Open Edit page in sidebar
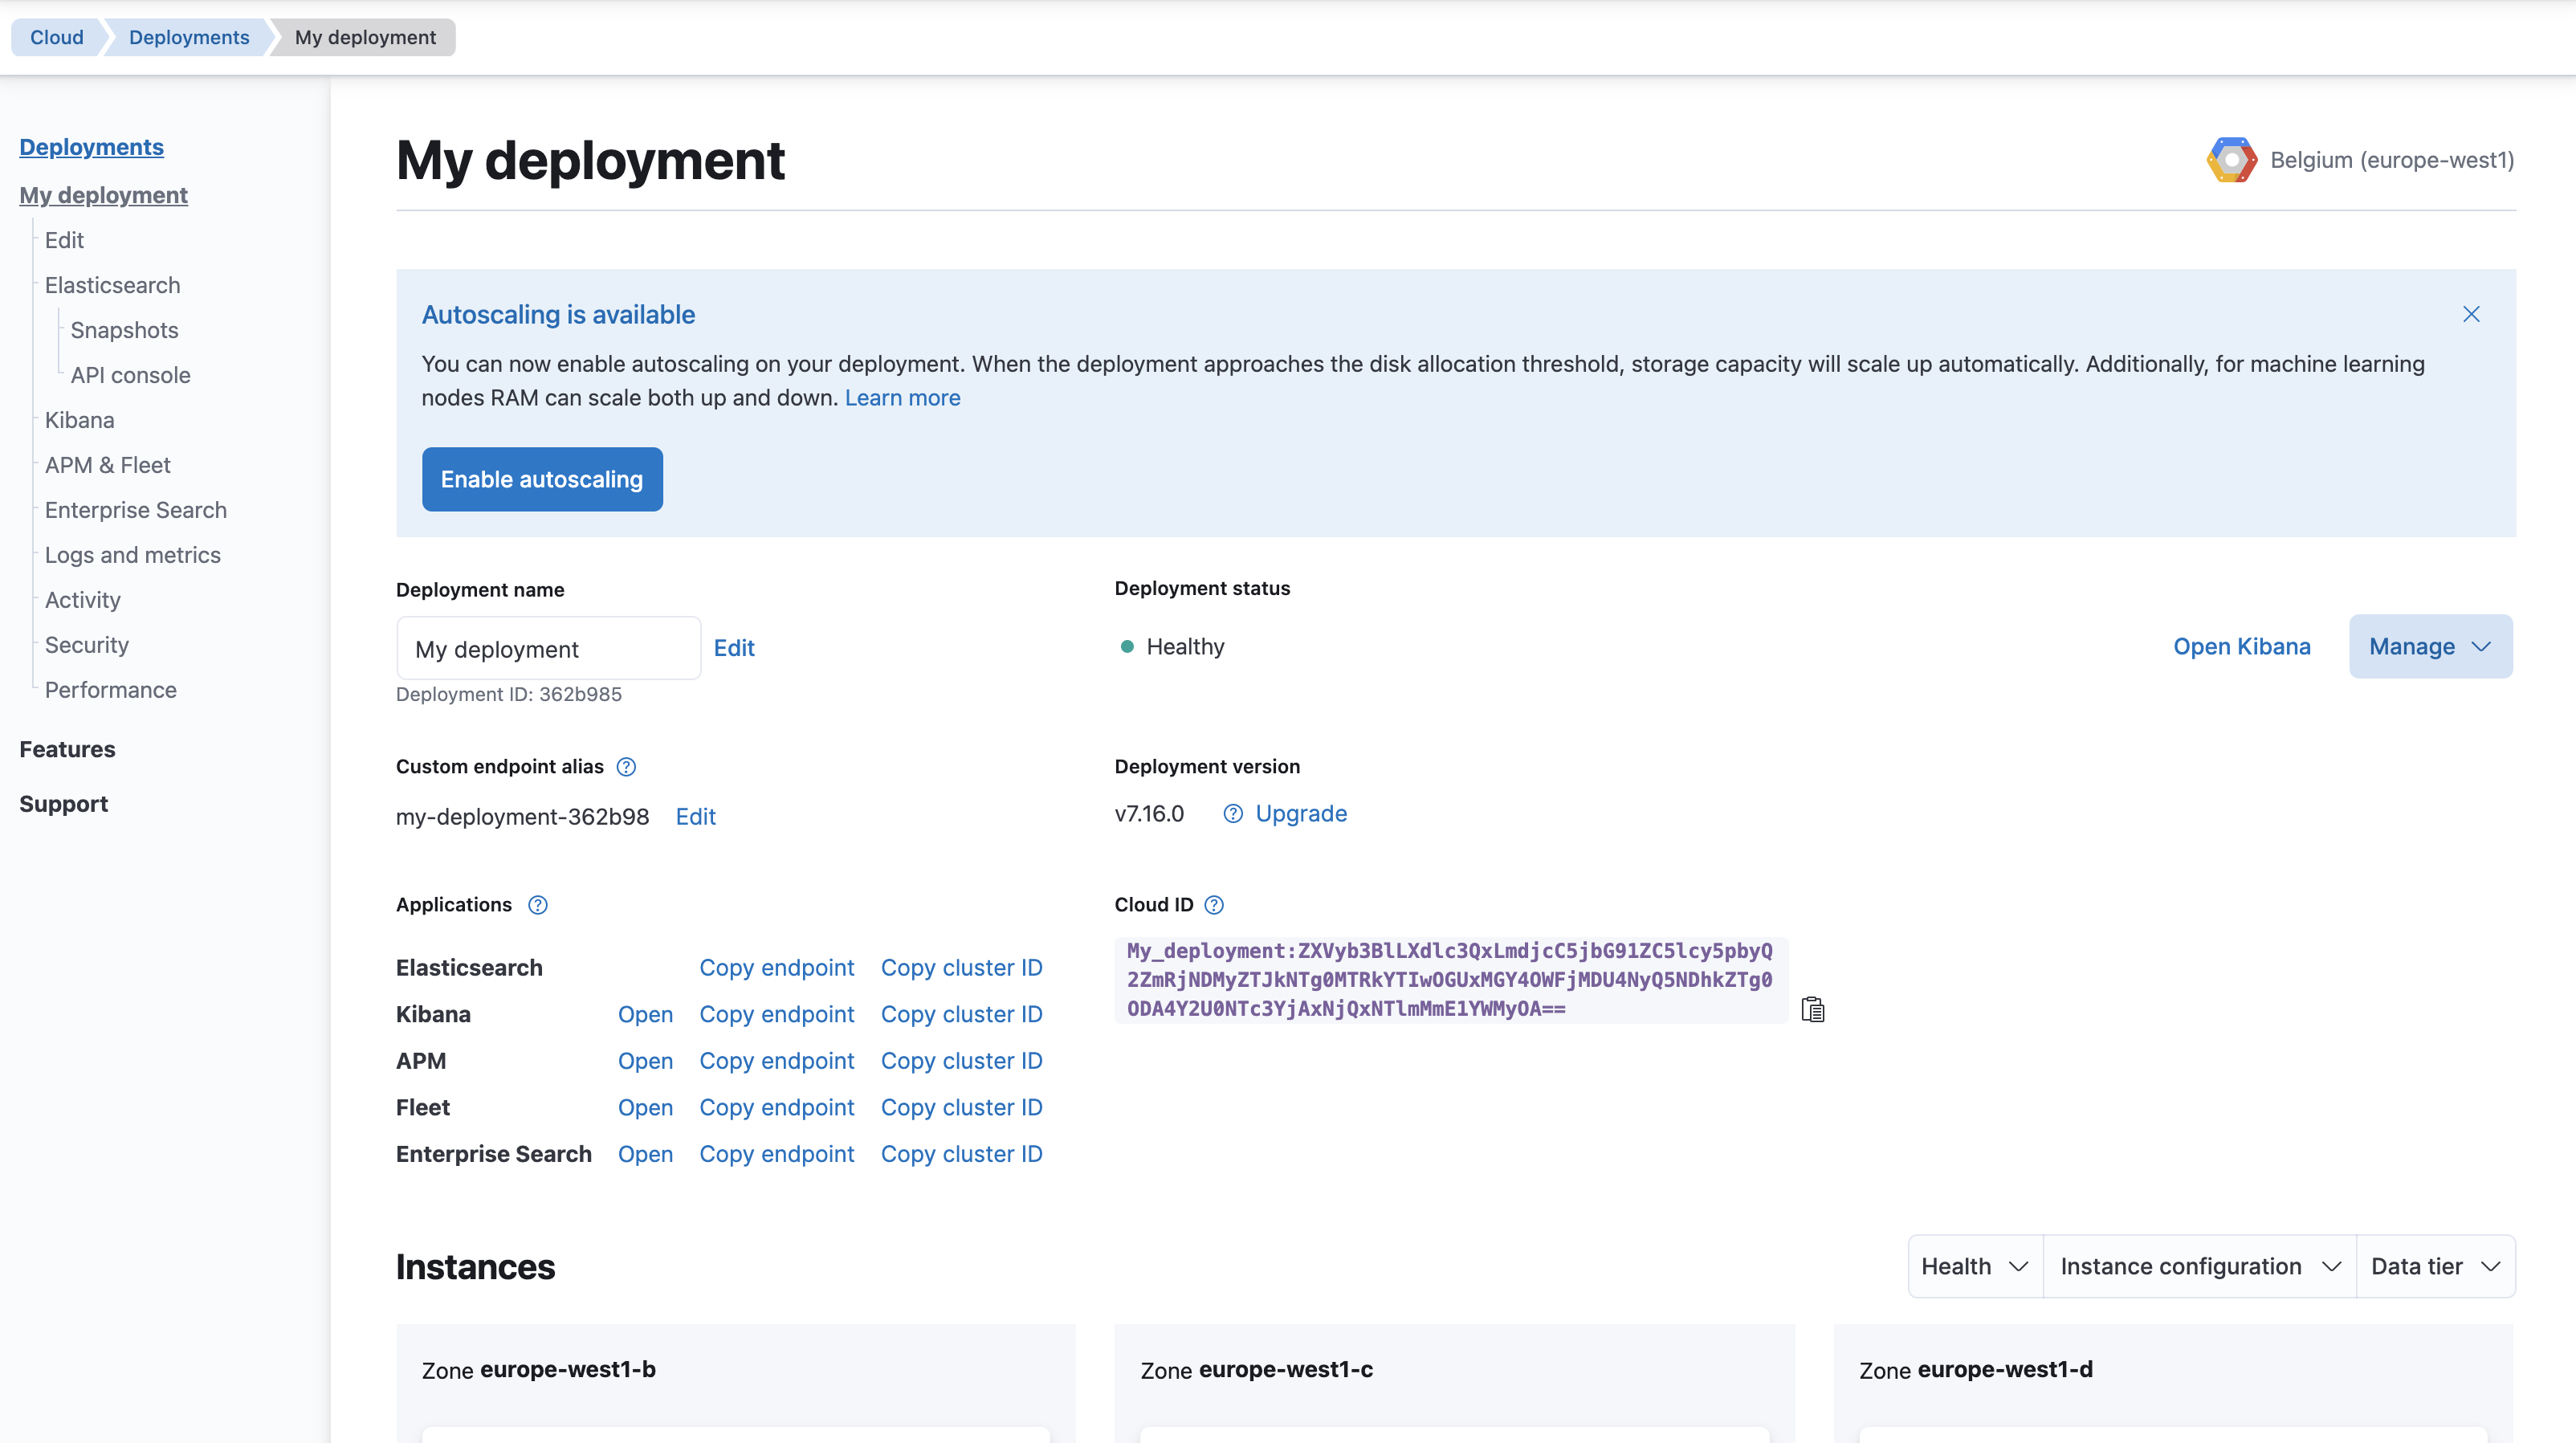 coord(64,240)
